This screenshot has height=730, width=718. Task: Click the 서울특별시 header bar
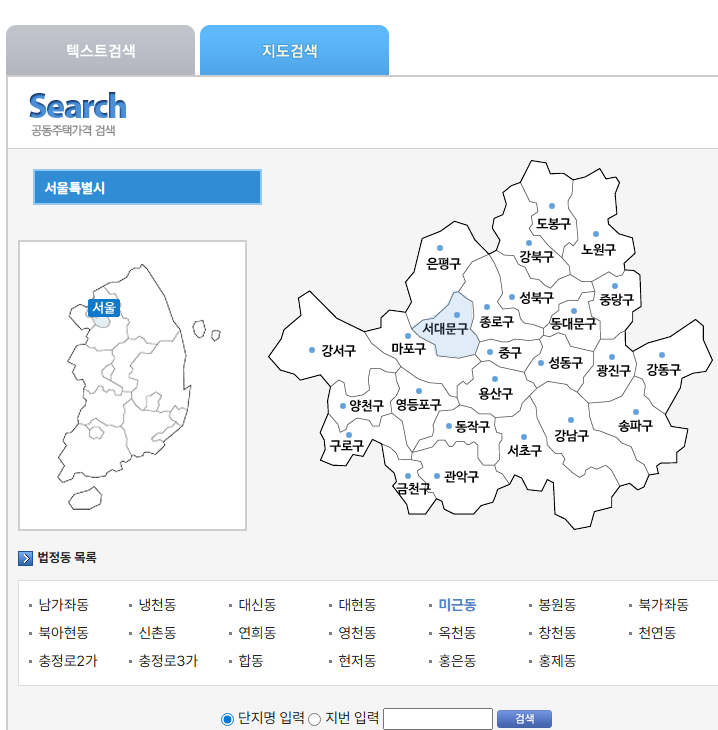click(x=147, y=187)
